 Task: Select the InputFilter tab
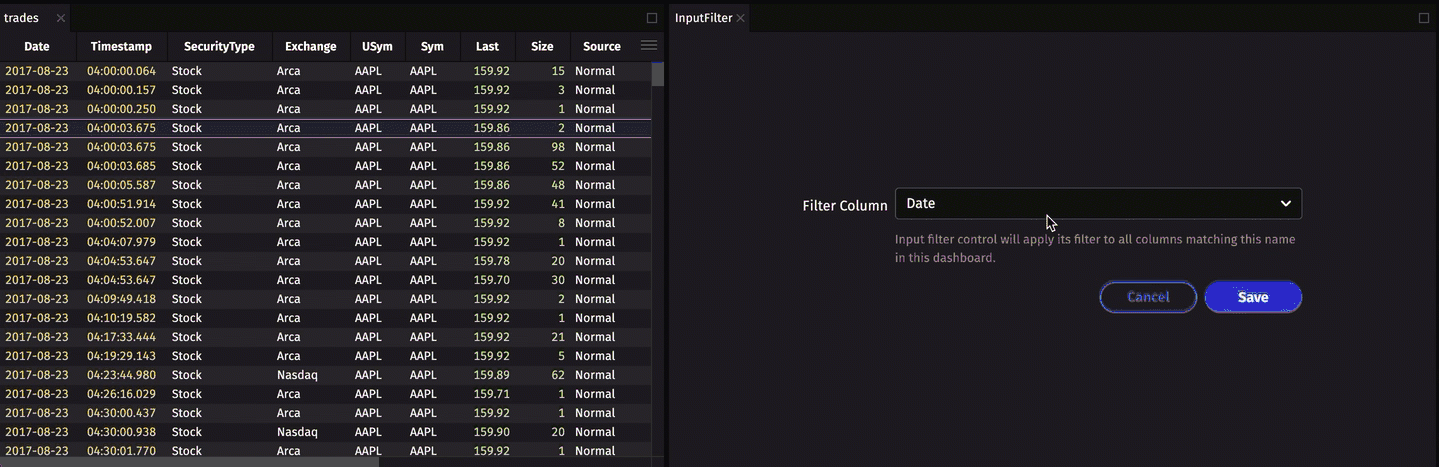[703, 18]
